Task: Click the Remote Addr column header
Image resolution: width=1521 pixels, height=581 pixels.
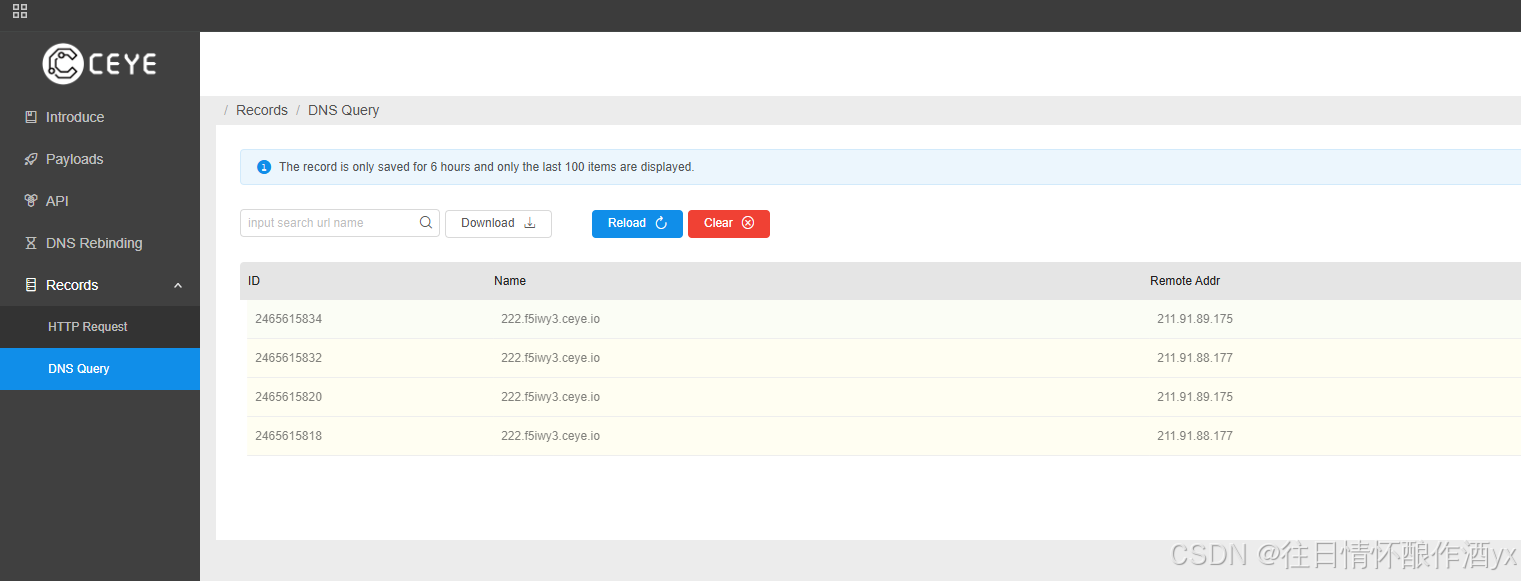Action: pyautogui.click(x=1185, y=281)
